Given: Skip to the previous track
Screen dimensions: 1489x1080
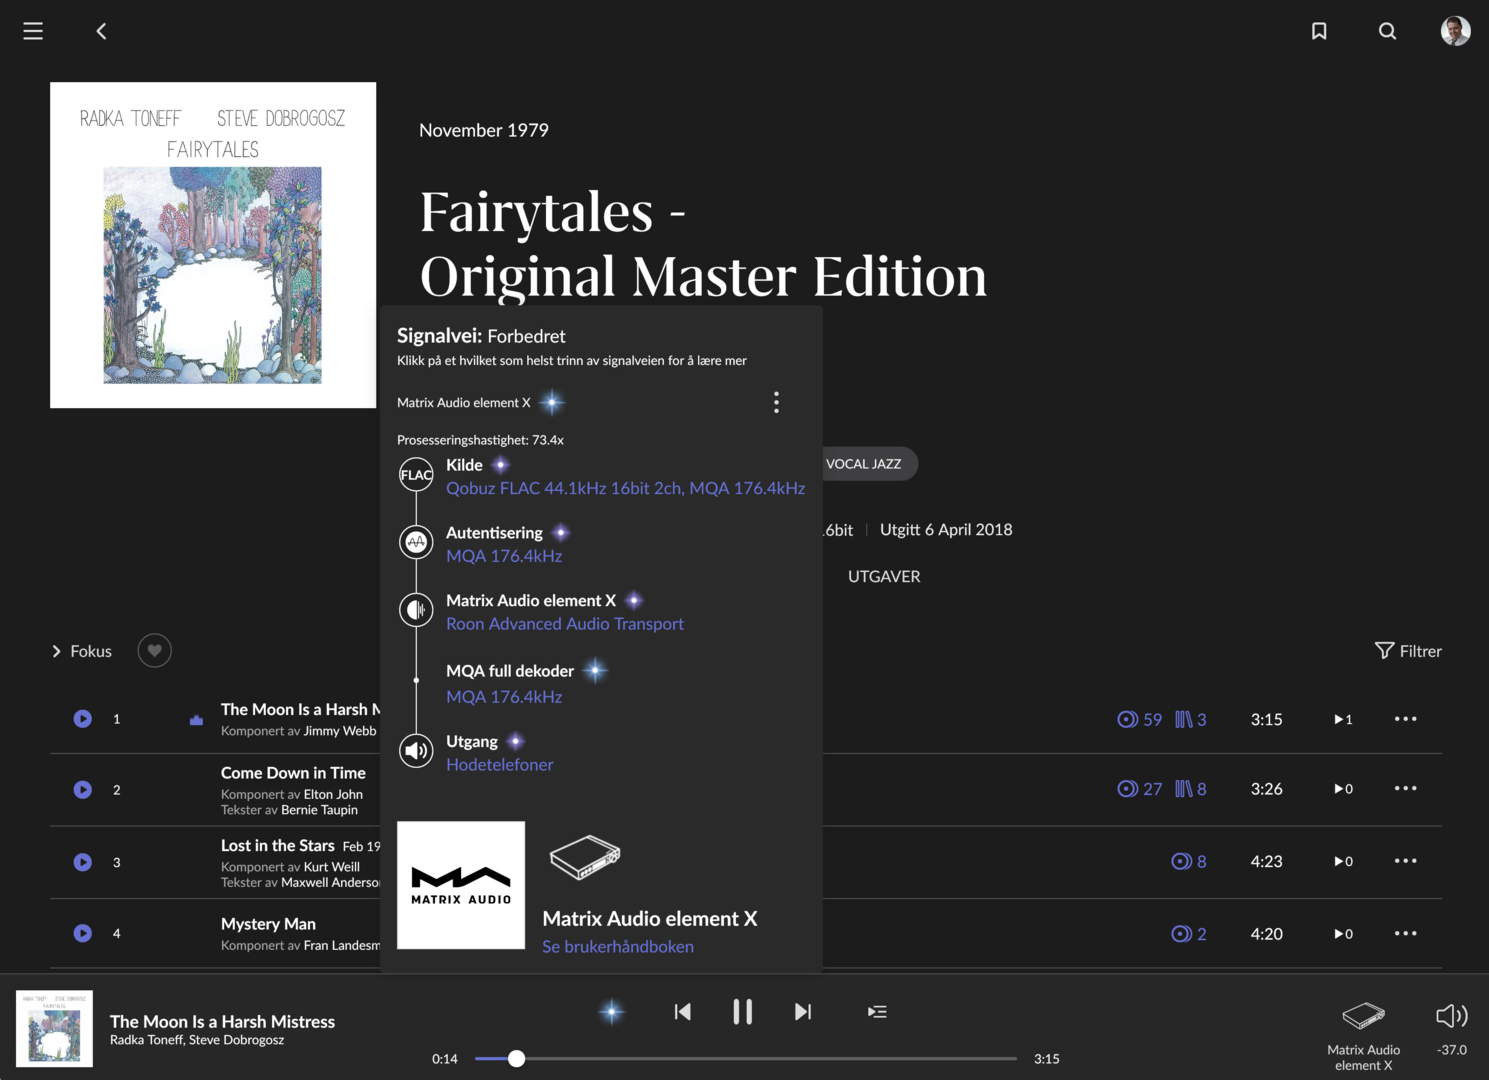Looking at the screenshot, I should pos(683,1012).
